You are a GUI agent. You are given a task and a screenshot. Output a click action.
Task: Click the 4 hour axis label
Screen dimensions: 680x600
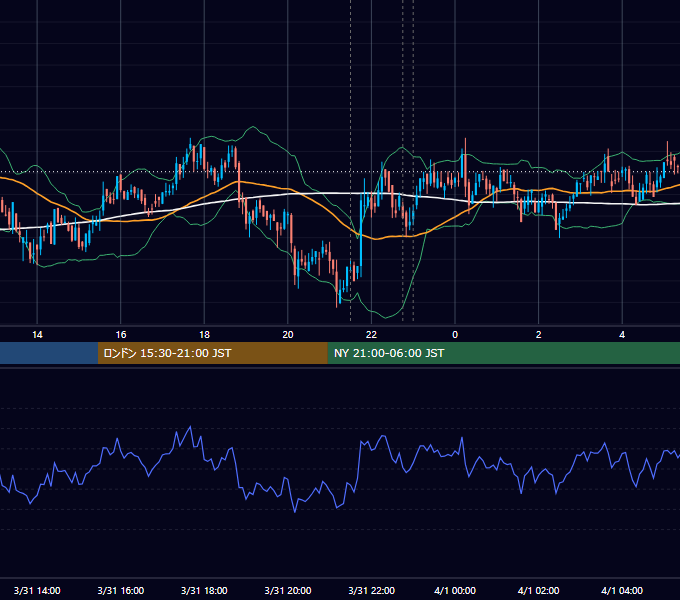(x=622, y=335)
